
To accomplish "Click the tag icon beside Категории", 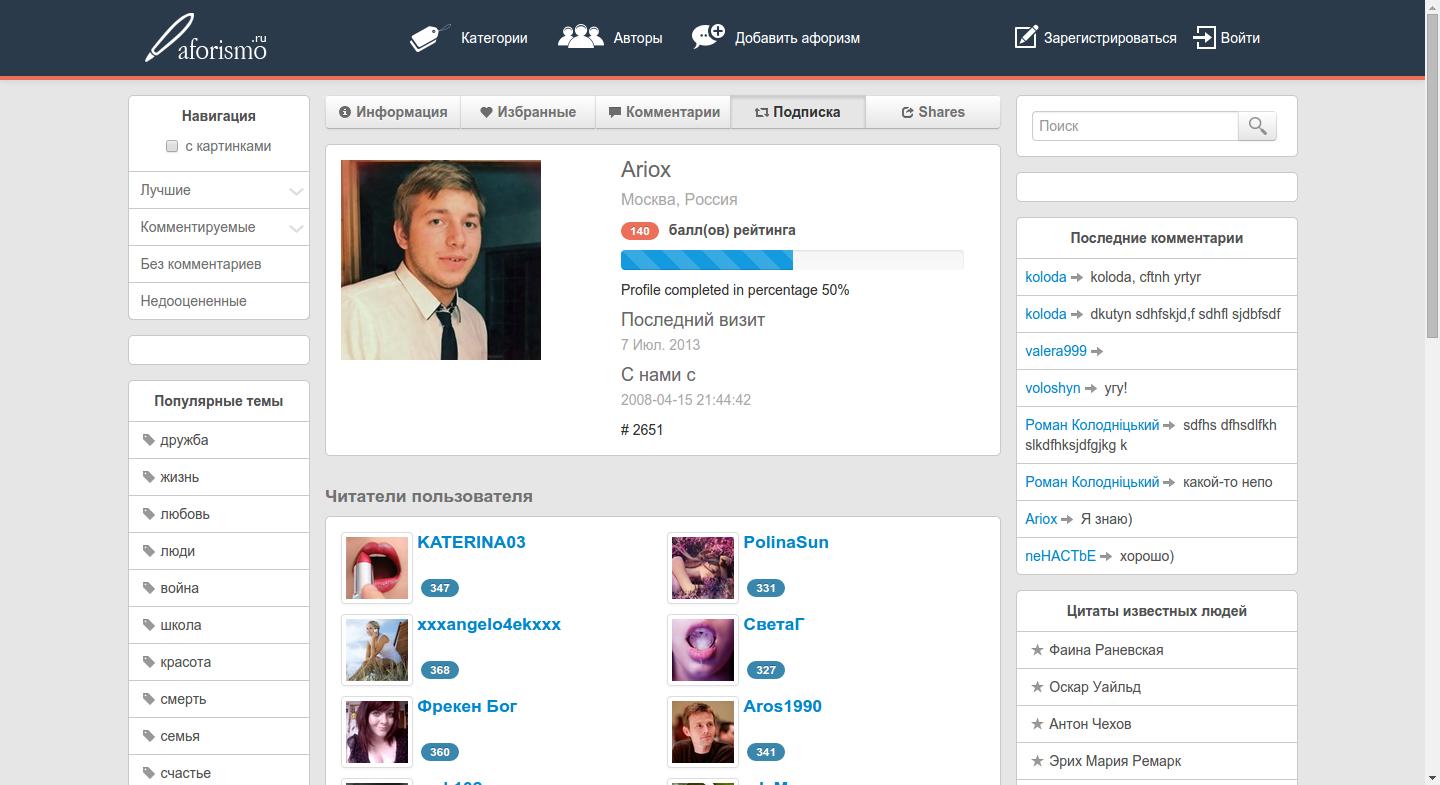I will pos(430,38).
